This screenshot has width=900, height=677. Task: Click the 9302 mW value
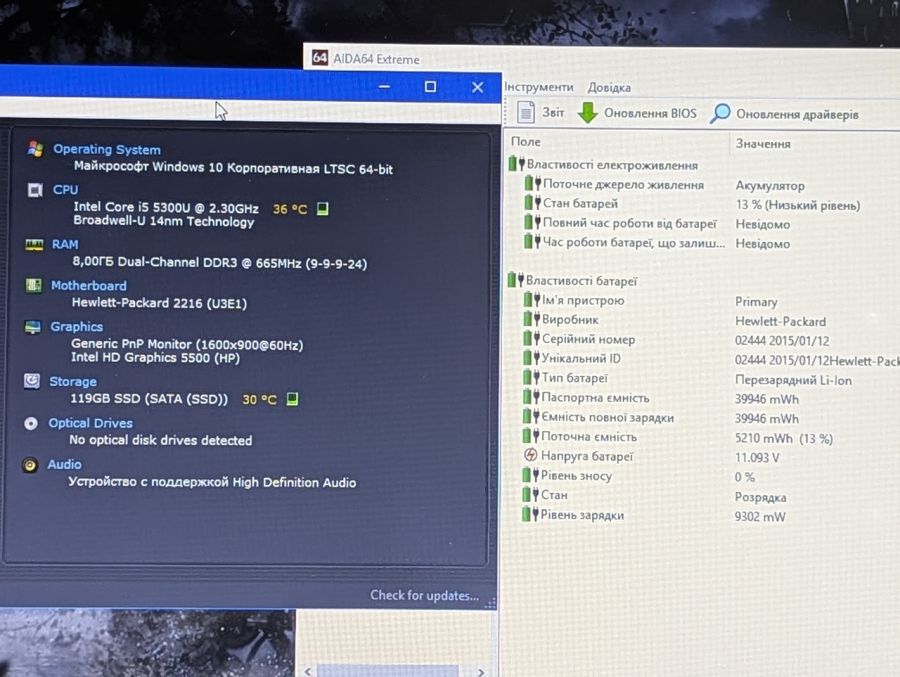pos(760,516)
